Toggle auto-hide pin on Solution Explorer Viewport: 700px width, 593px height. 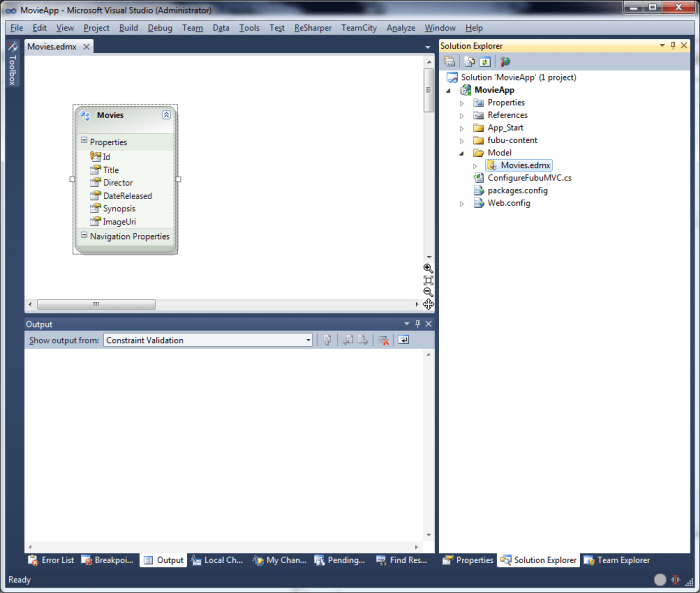pos(673,46)
